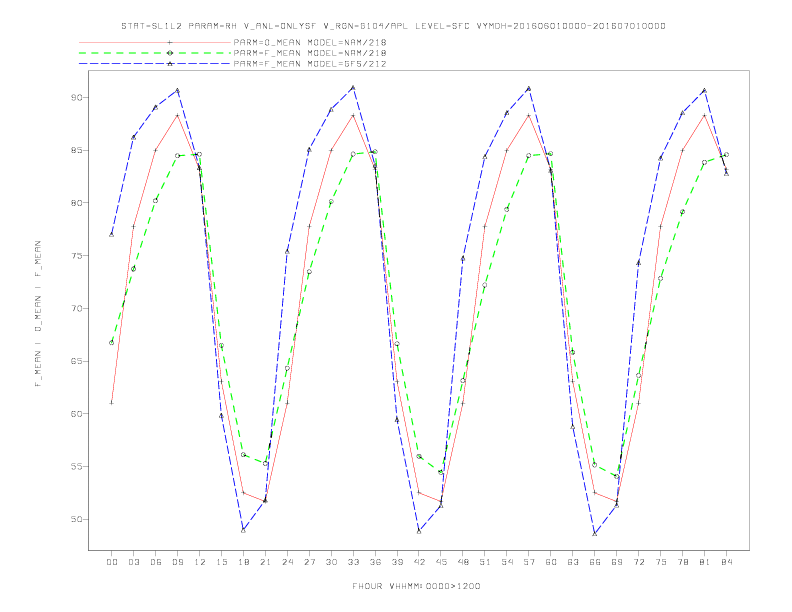This screenshot has height=612, width=792.
Task: Click the x-axis tick label 51
Action: 485,562
